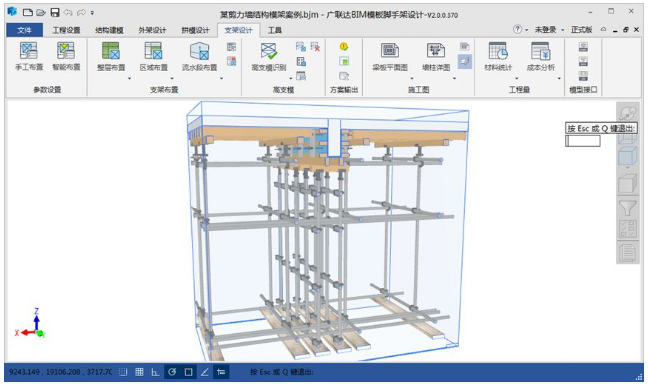Image resolution: width=649 pixels, height=386 pixels.
Task: Toggle the angle tracking button in status bar
Action: click(204, 372)
